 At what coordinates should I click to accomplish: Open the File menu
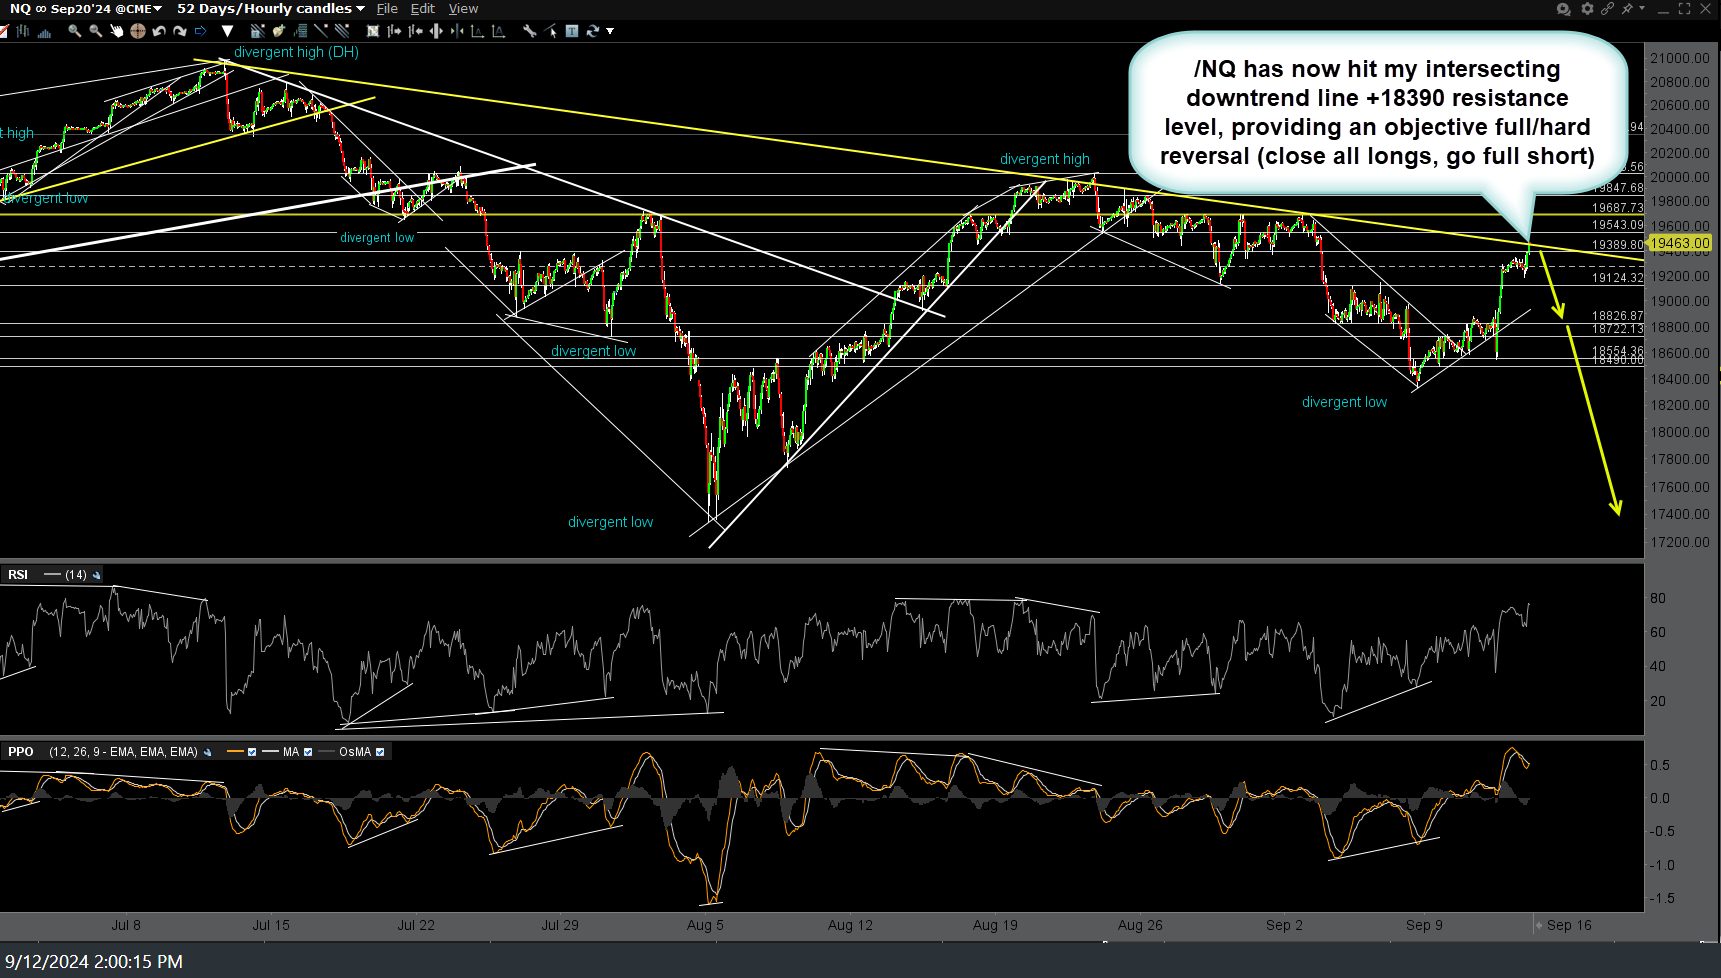coord(387,8)
